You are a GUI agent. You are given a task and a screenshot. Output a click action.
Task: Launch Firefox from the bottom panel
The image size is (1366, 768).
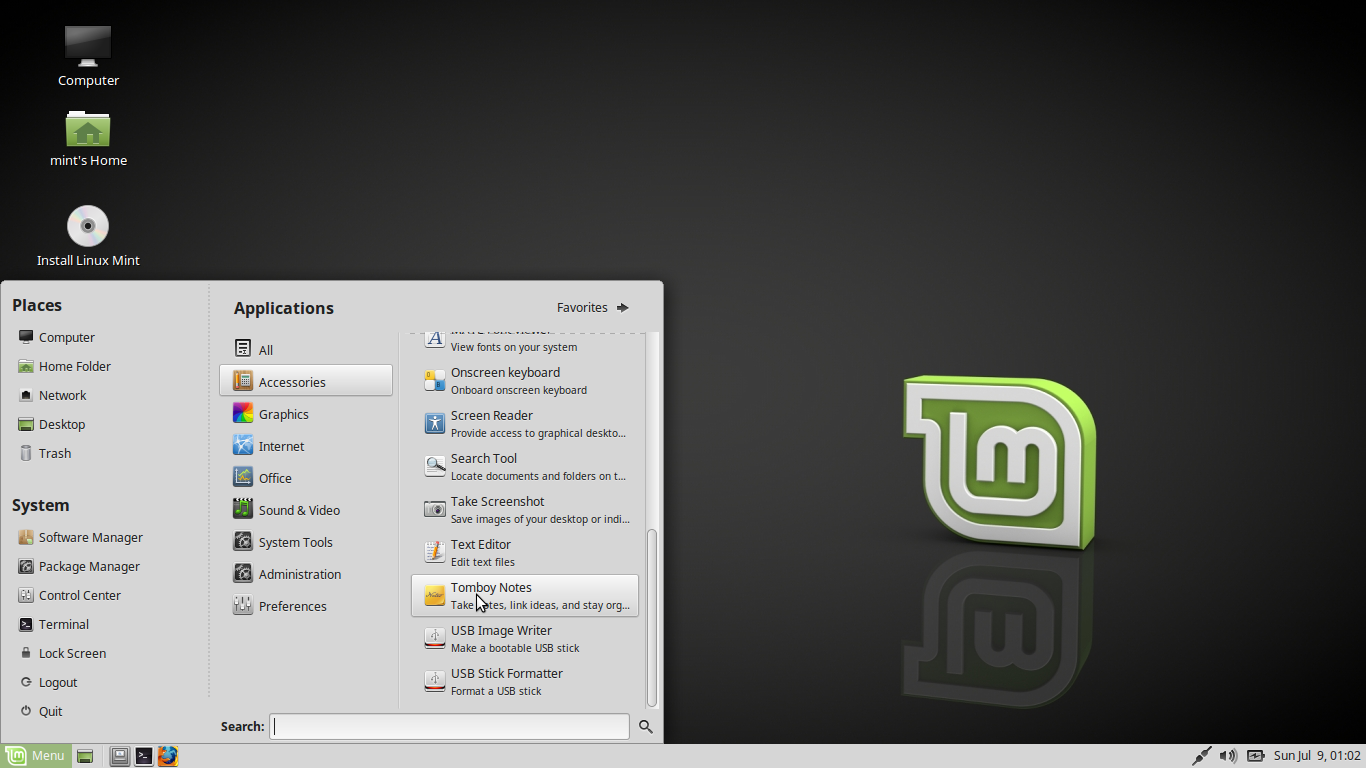[168, 756]
